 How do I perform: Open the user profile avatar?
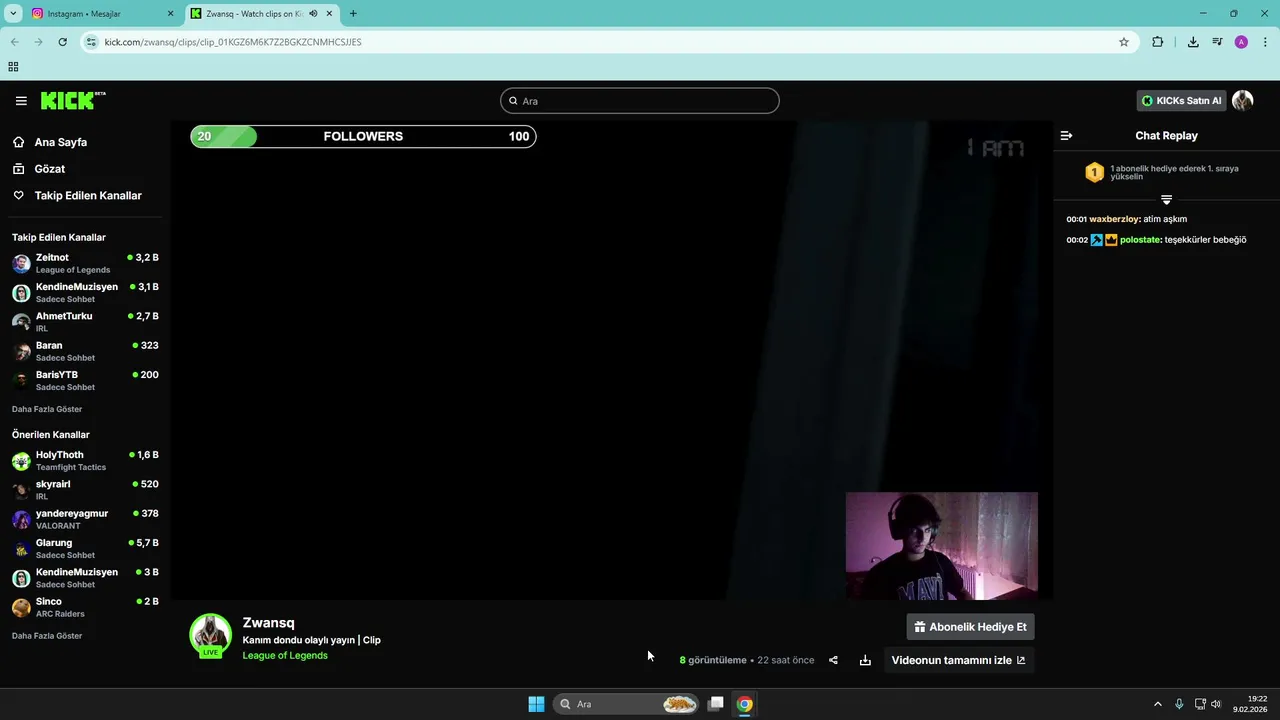click(x=1242, y=100)
